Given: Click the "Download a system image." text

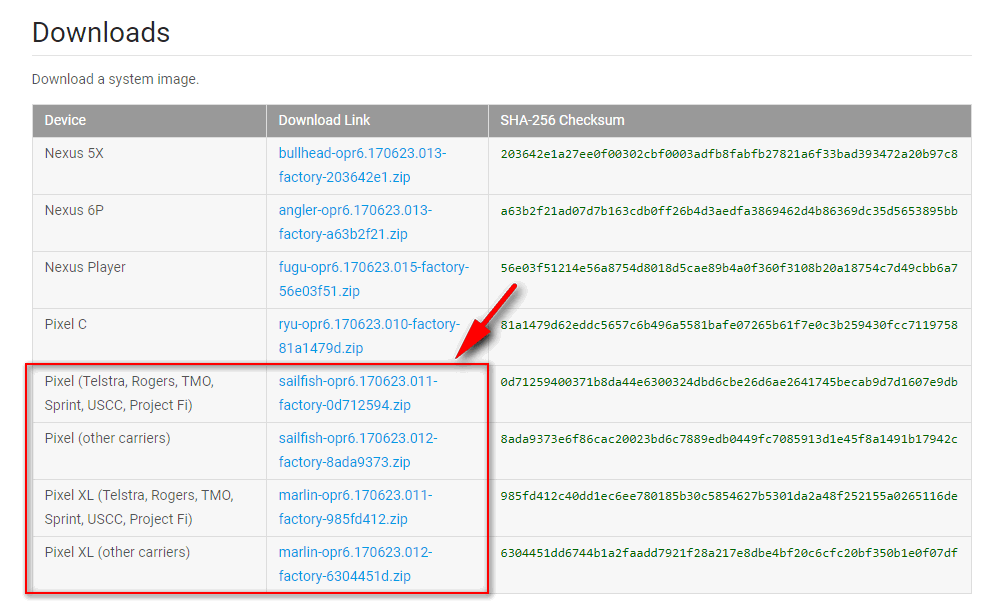Looking at the screenshot, I should 115,79.
